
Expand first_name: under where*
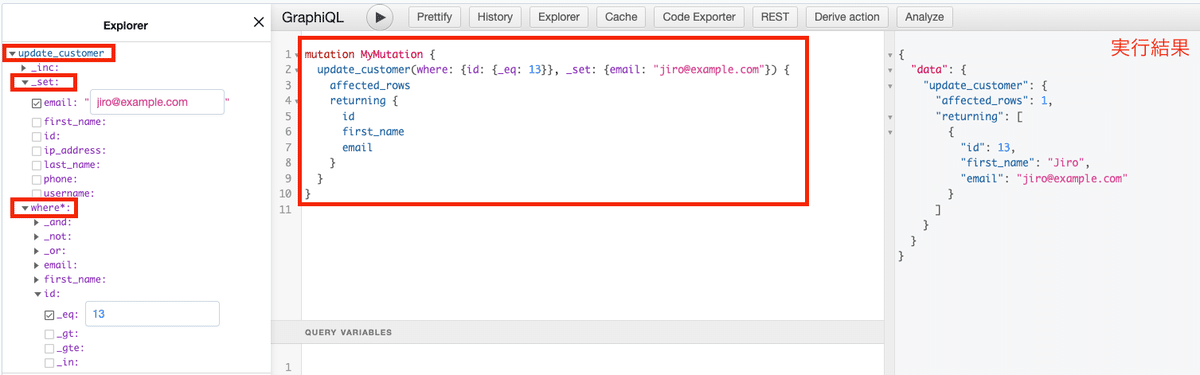(x=36, y=280)
